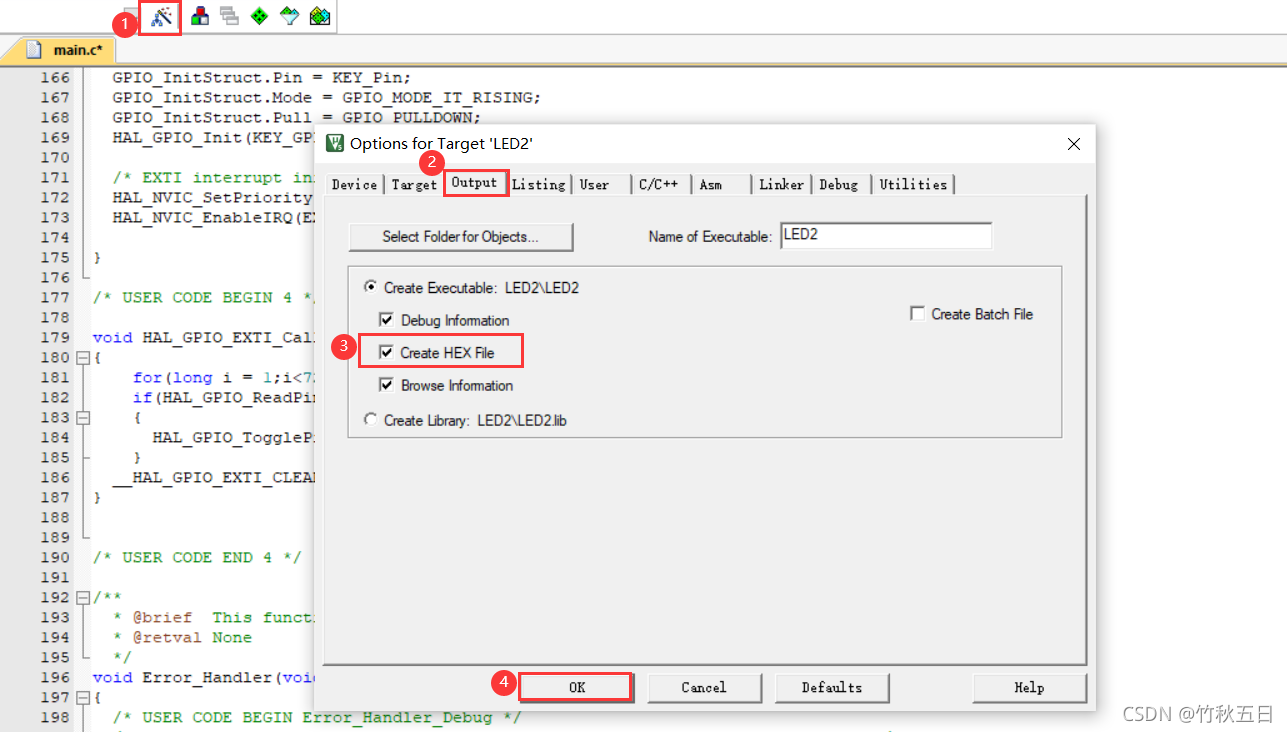Select the Output tab

[474, 183]
